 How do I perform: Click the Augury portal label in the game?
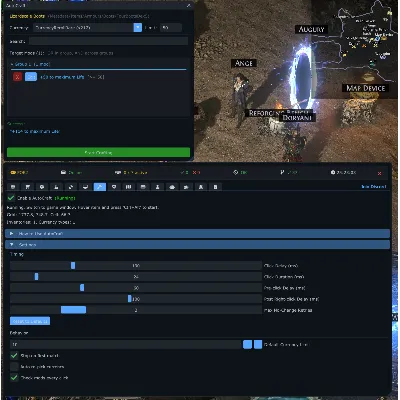[x=311, y=29]
